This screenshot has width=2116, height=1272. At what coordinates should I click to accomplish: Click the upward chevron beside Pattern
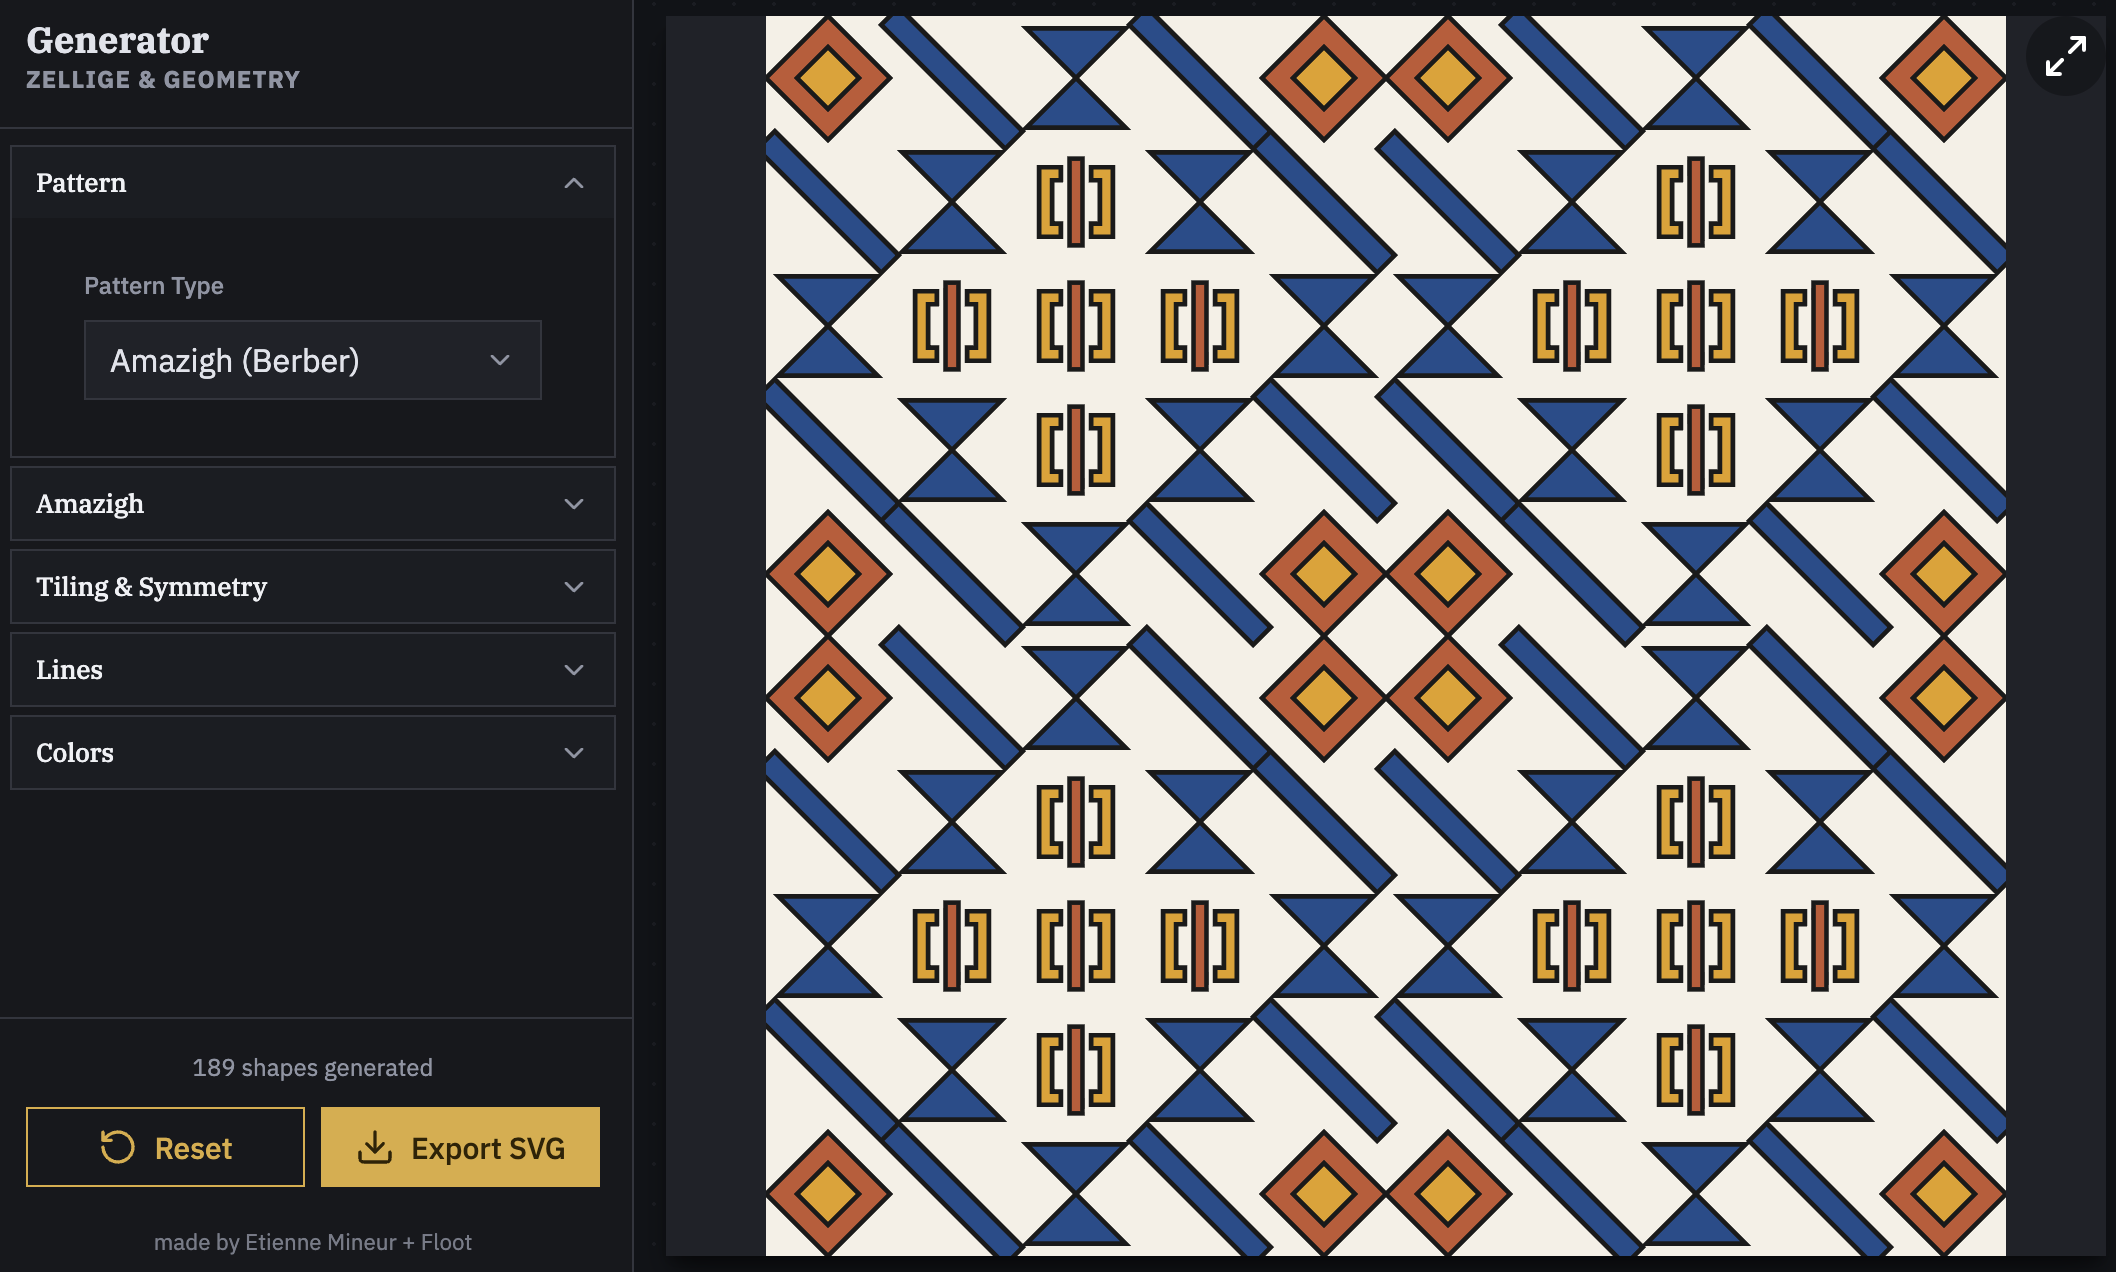573,183
